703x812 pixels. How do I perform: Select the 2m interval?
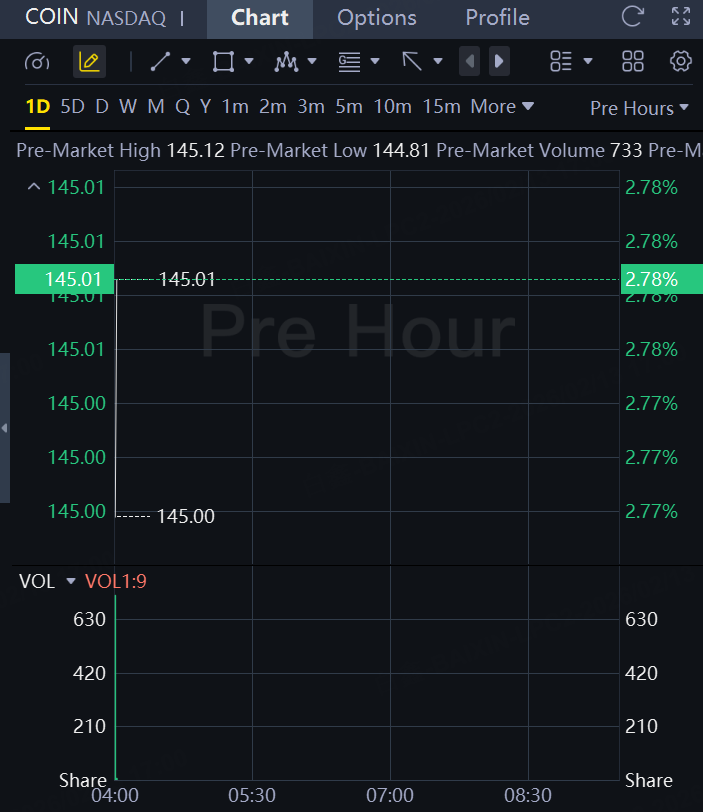[x=273, y=107]
